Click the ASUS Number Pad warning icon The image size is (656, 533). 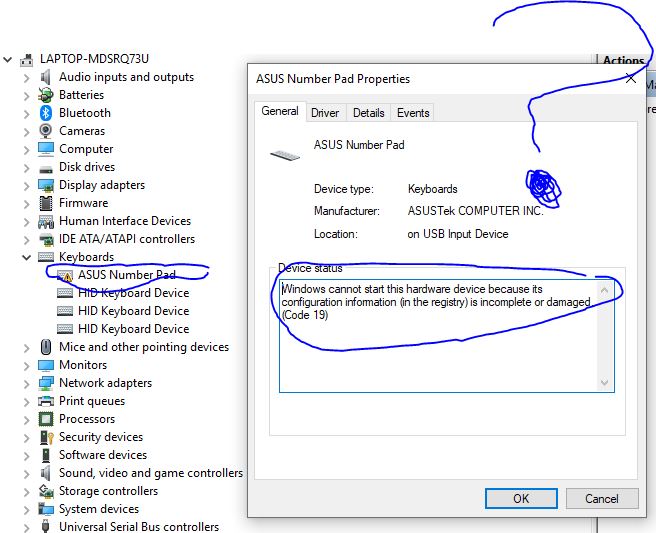pyautogui.click(x=65, y=275)
